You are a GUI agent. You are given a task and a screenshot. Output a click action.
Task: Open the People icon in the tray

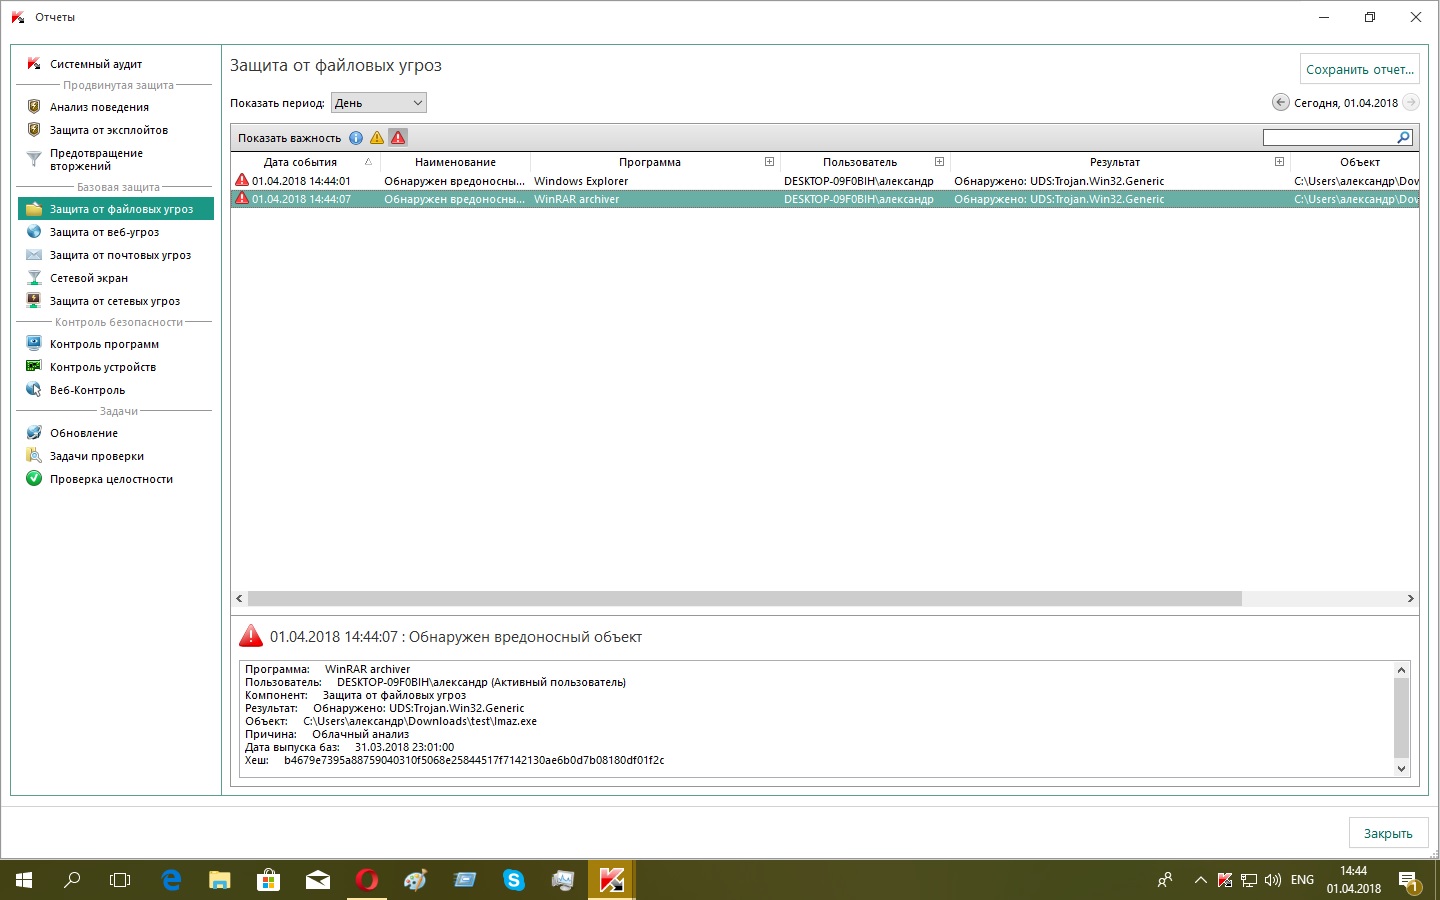(1165, 880)
